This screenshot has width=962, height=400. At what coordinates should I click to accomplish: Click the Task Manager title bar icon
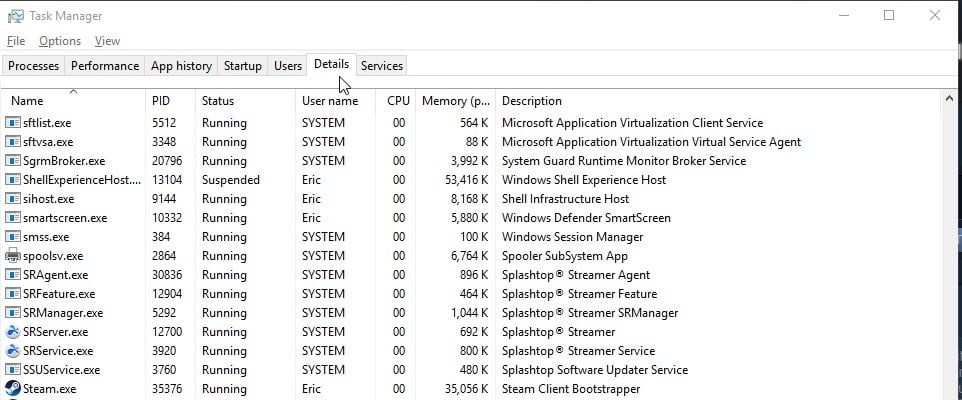click(x=15, y=16)
